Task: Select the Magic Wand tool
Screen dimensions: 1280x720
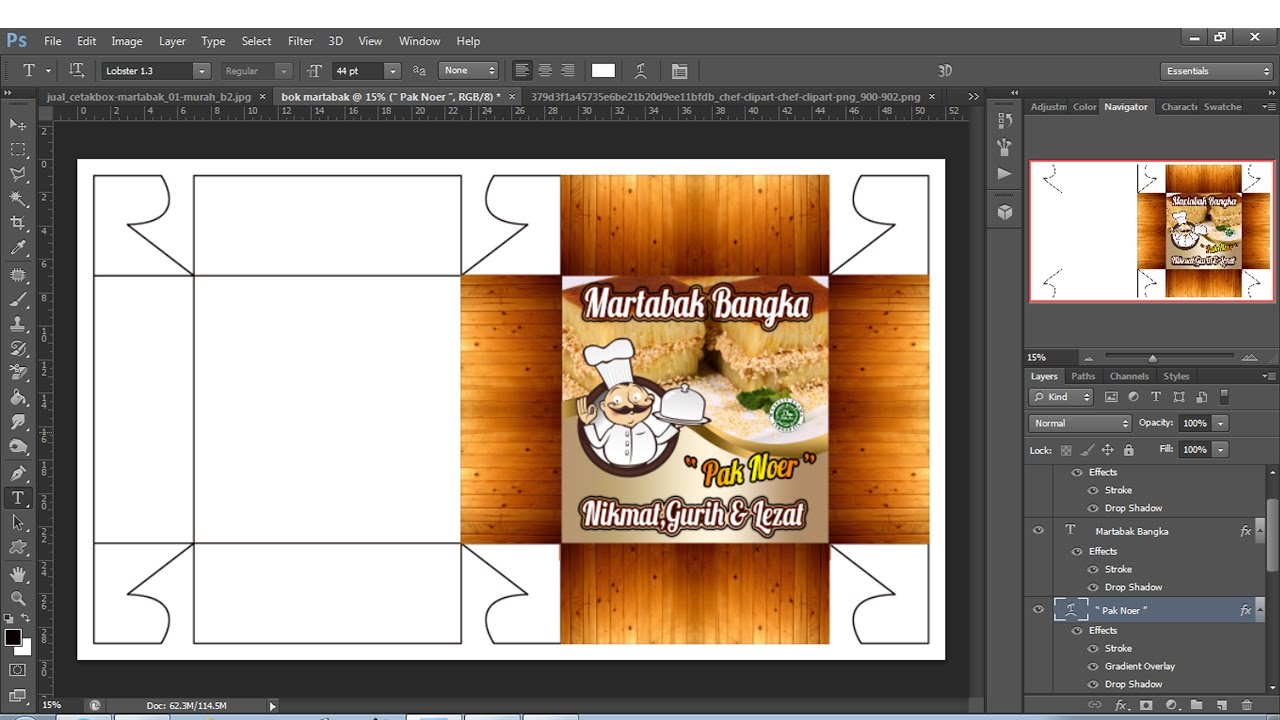Action: coord(18,199)
